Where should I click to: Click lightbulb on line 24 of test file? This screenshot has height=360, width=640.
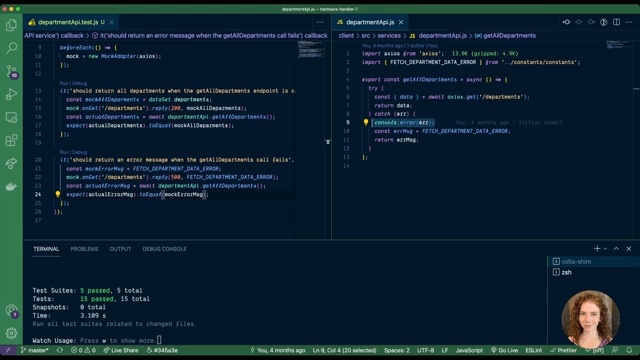pos(58,194)
